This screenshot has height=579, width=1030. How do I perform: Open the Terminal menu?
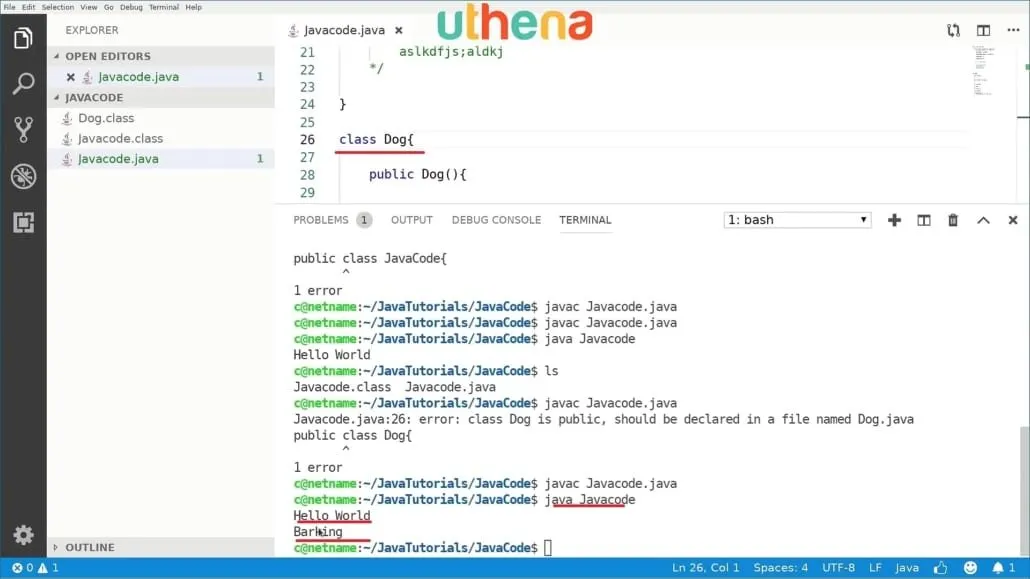click(x=164, y=7)
